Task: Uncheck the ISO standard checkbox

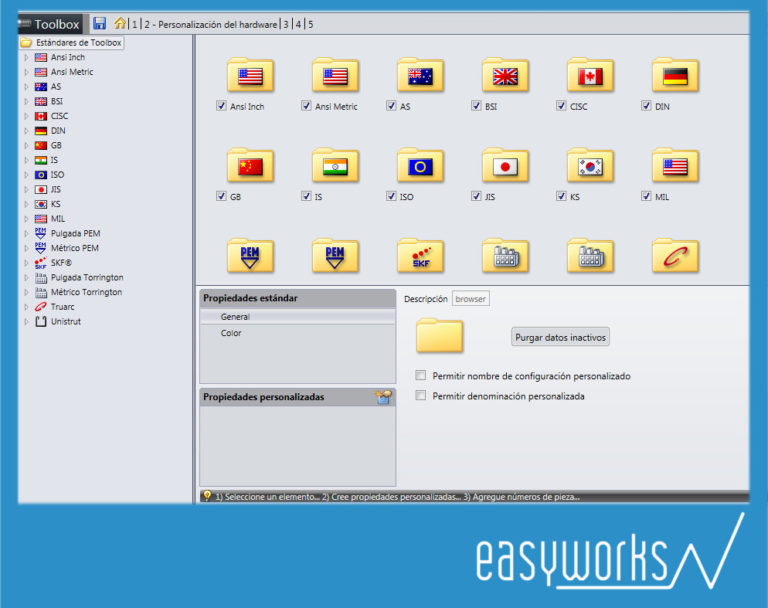Action: [x=391, y=196]
